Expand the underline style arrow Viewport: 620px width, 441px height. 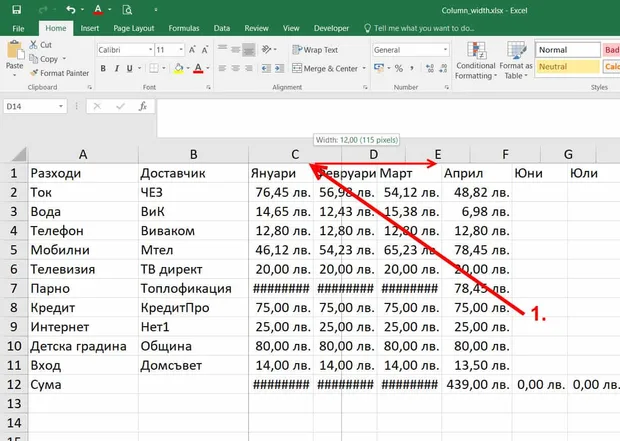(139, 68)
